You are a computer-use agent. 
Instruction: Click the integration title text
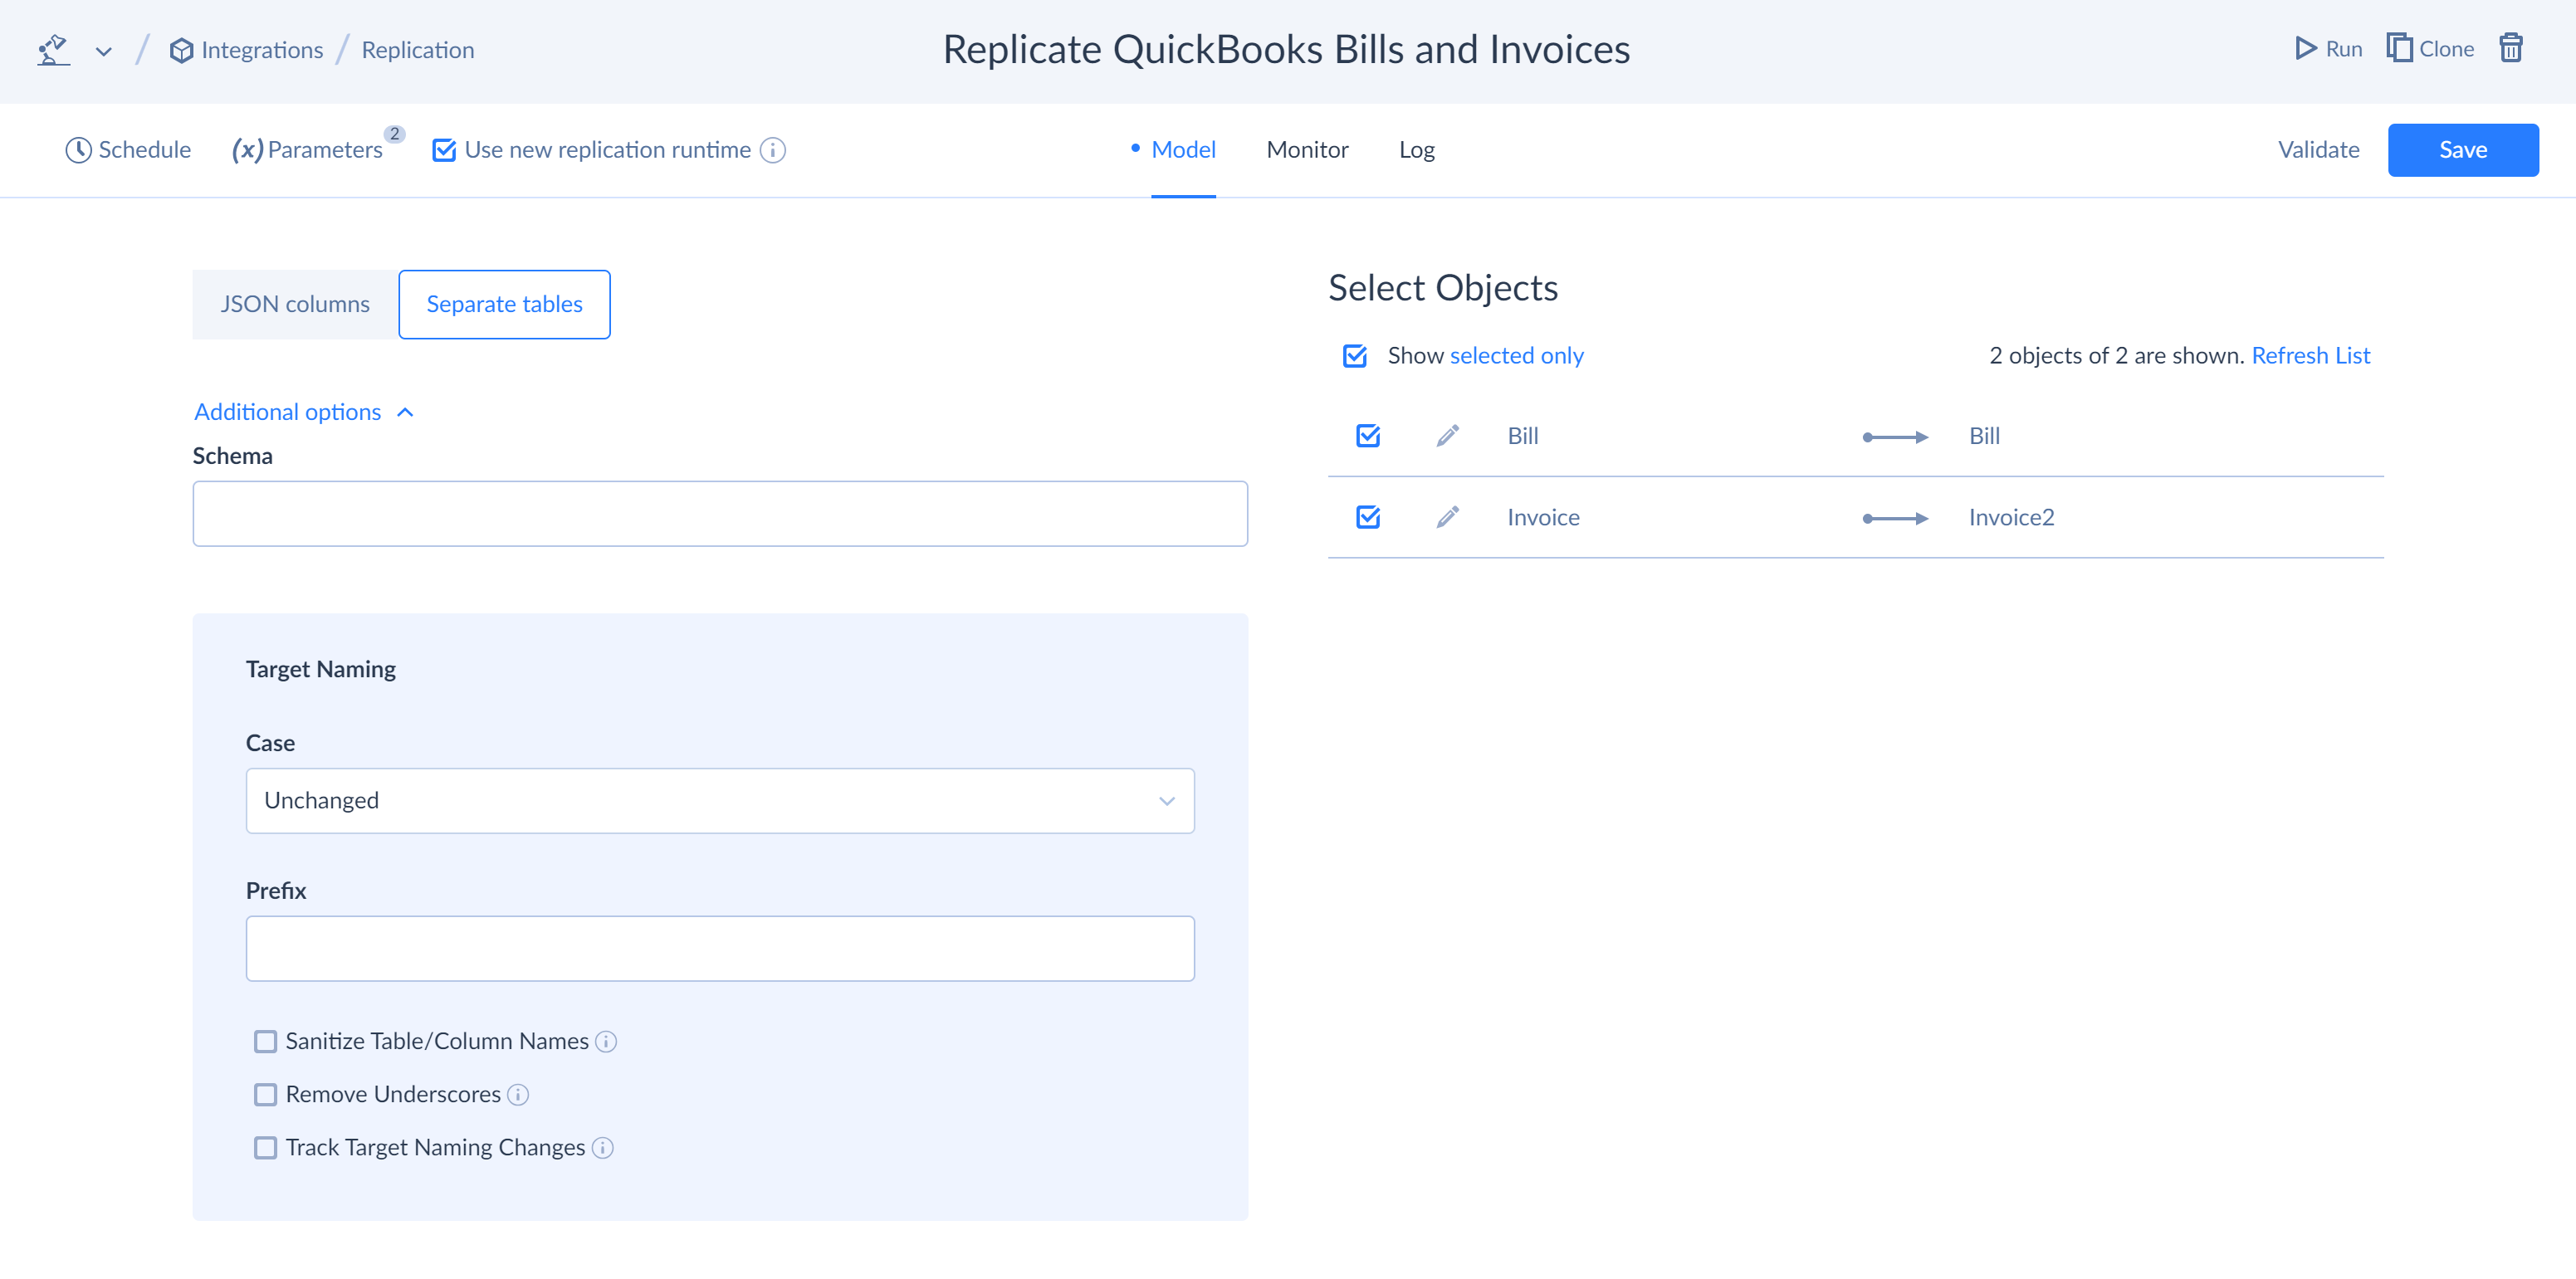pyautogui.click(x=1286, y=49)
